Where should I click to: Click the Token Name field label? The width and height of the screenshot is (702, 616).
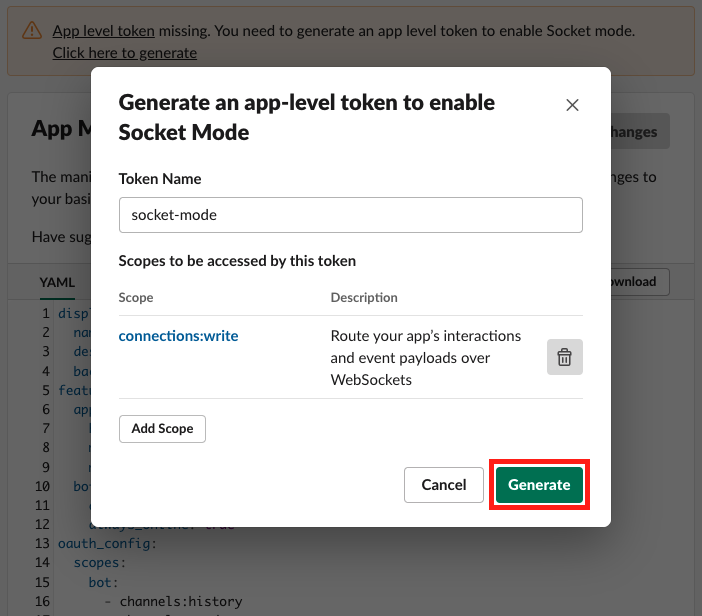coord(160,179)
